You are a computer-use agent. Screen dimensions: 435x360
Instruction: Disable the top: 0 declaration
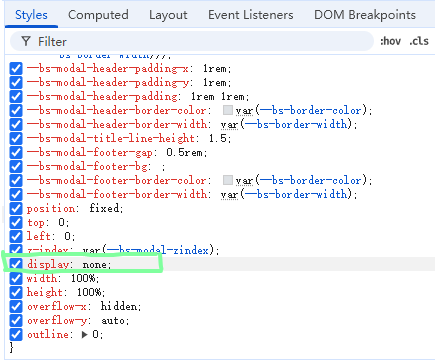[16, 223]
